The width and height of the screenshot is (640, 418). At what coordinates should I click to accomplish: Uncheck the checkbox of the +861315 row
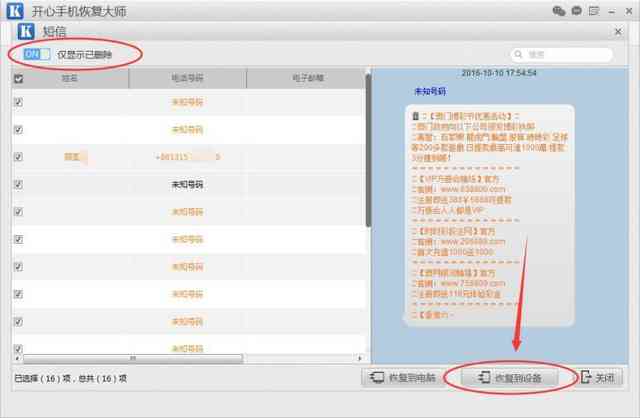click(18, 157)
